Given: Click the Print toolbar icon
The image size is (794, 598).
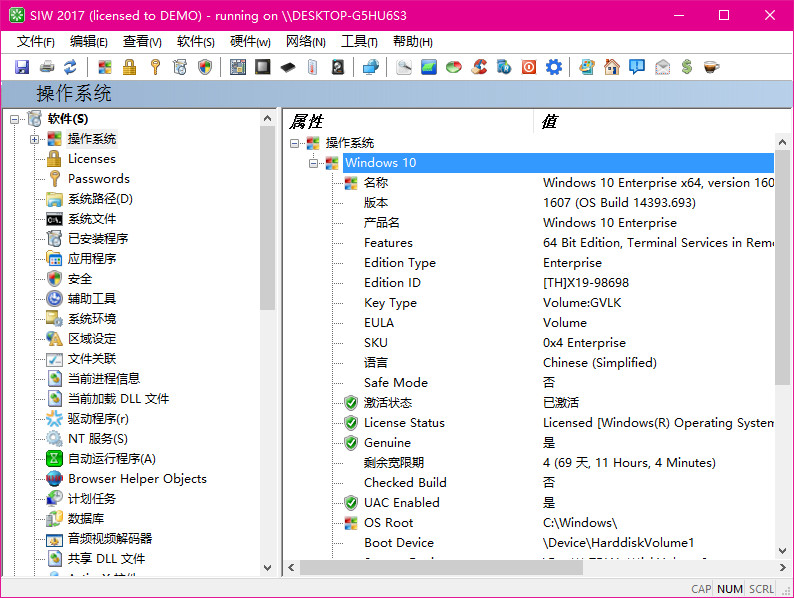Looking at the screenshot, I should point(47,67).
